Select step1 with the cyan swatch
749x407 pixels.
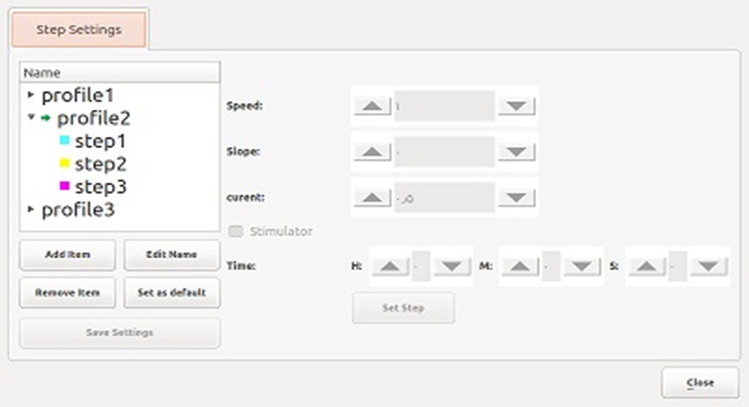point(99,141)
